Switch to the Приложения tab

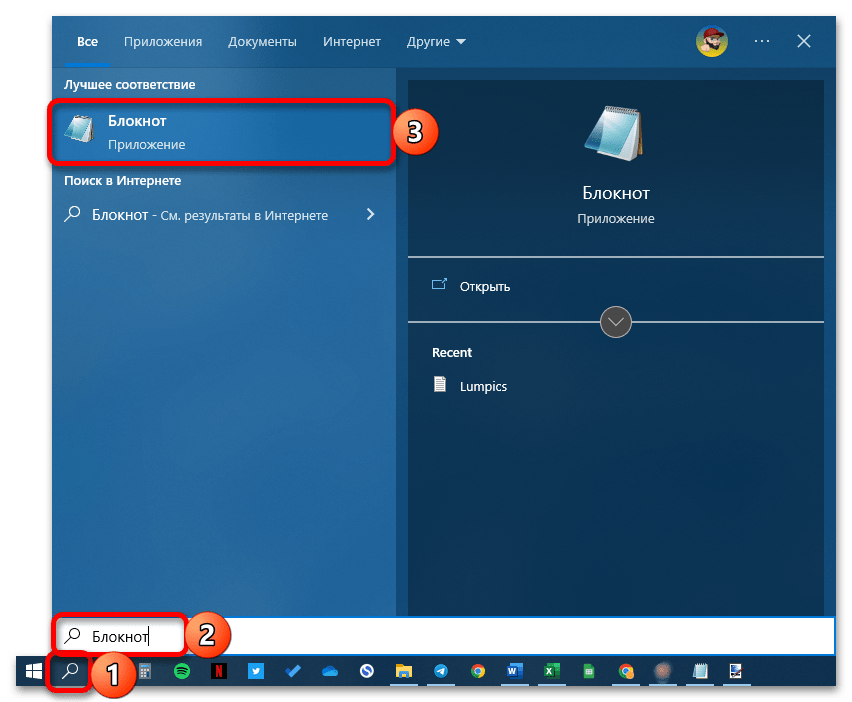pyautogui.click(x=163, y=42)
